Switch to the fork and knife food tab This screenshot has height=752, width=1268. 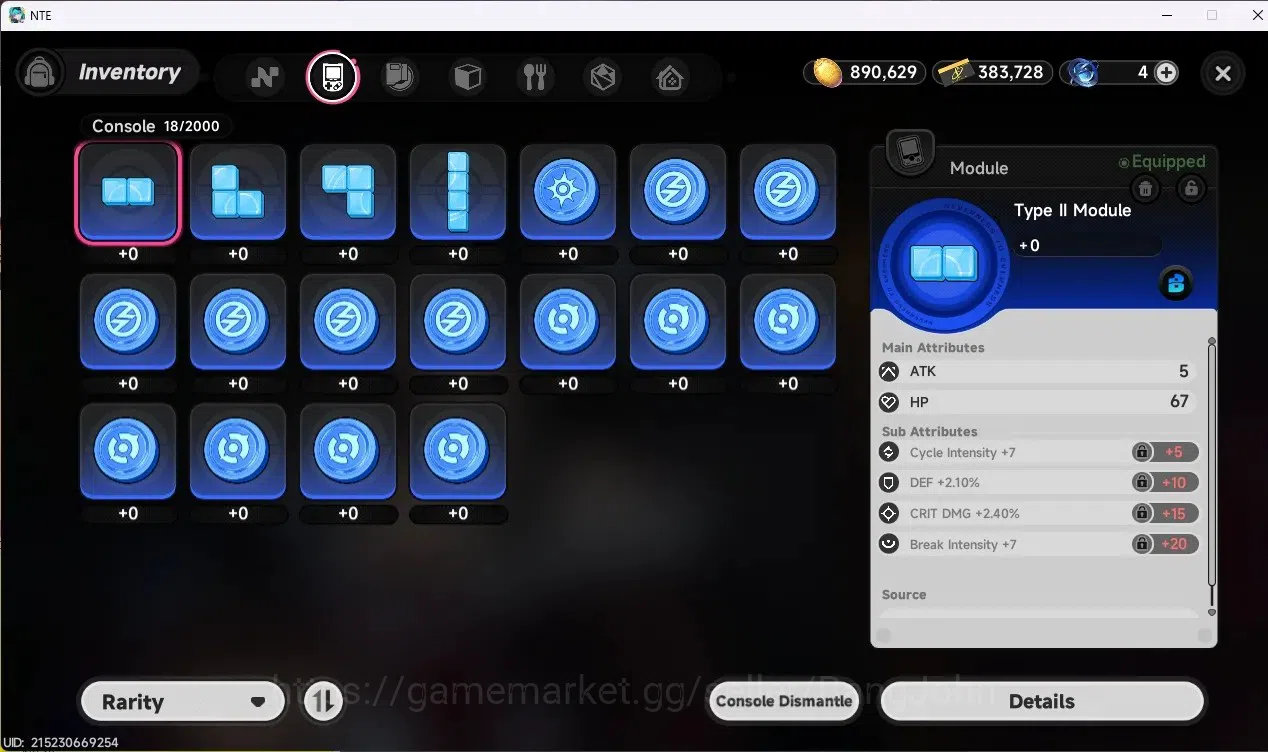[x=535, y=76]
